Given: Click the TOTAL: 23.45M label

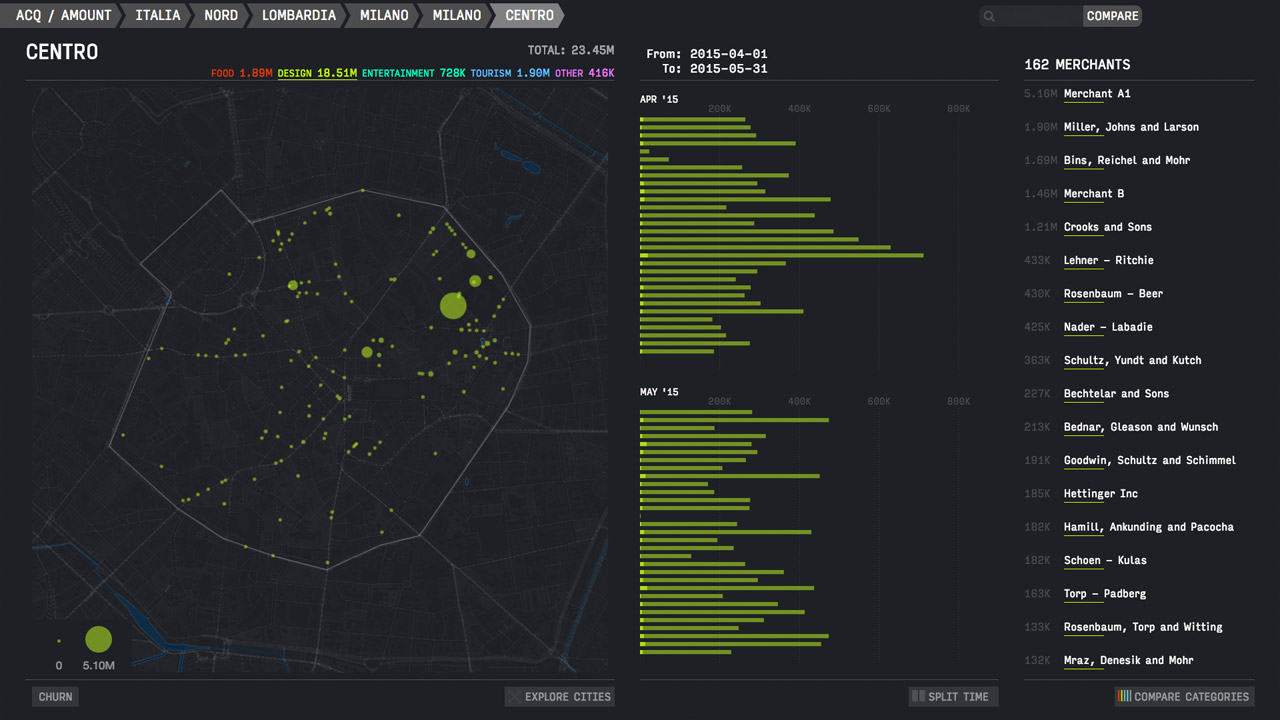Looking at the screenshot, I should pyautogui.click(x=571, y=50).
